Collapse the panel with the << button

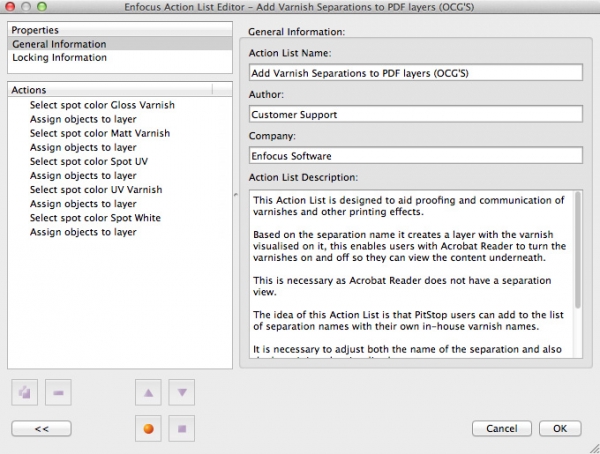42,428
